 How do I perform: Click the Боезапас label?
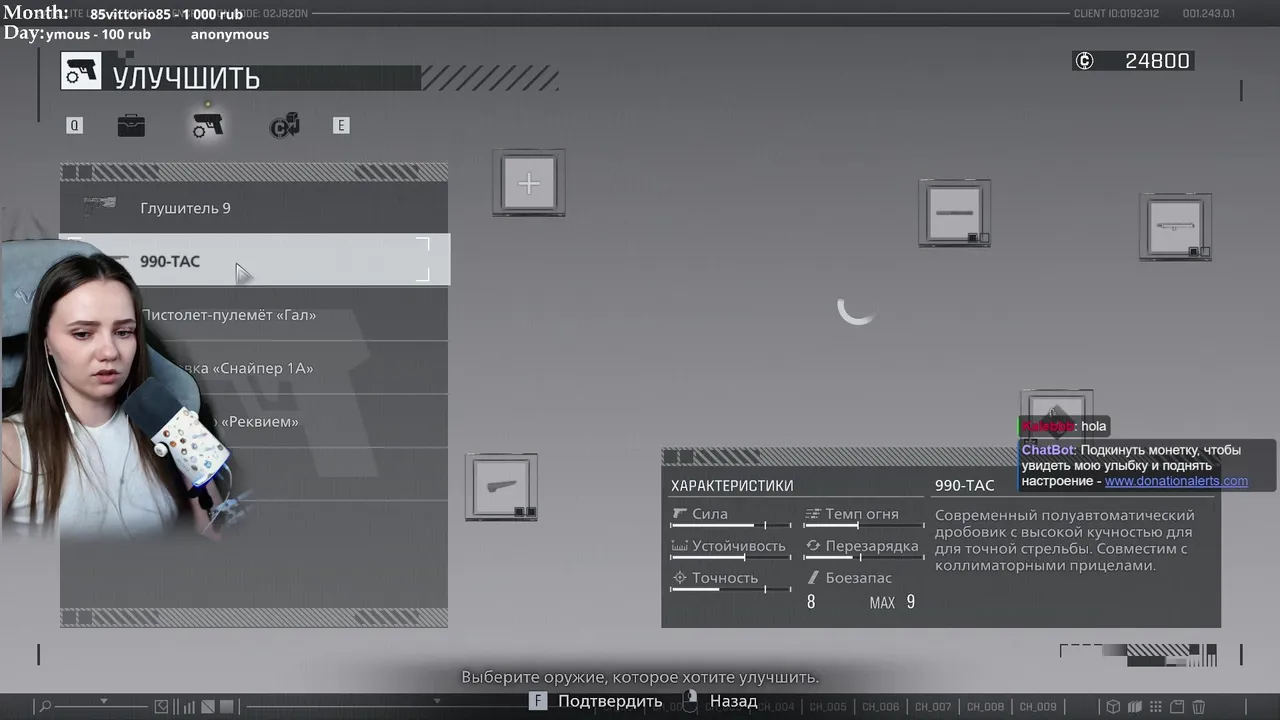tap(858, 578)
